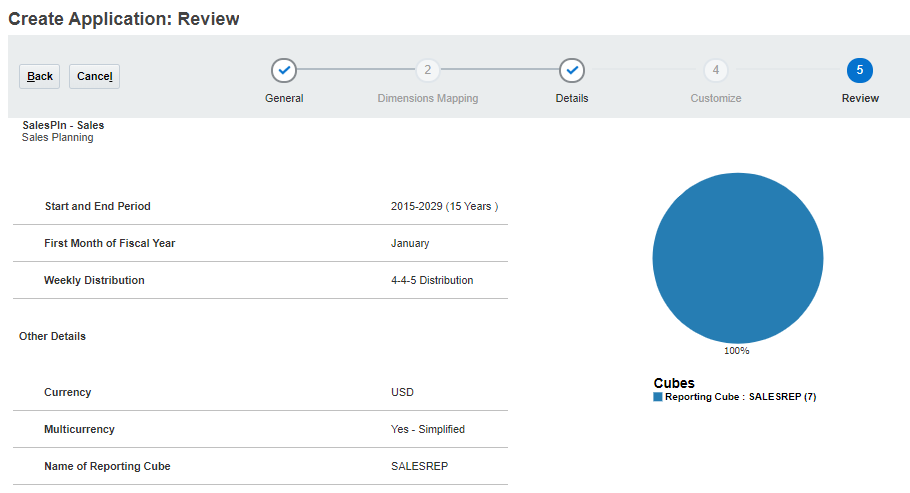Image resolution: width=910 pixels, height=493 pixels.
Task: Click the SALESREP cube name value
Action: pos(419,466)
